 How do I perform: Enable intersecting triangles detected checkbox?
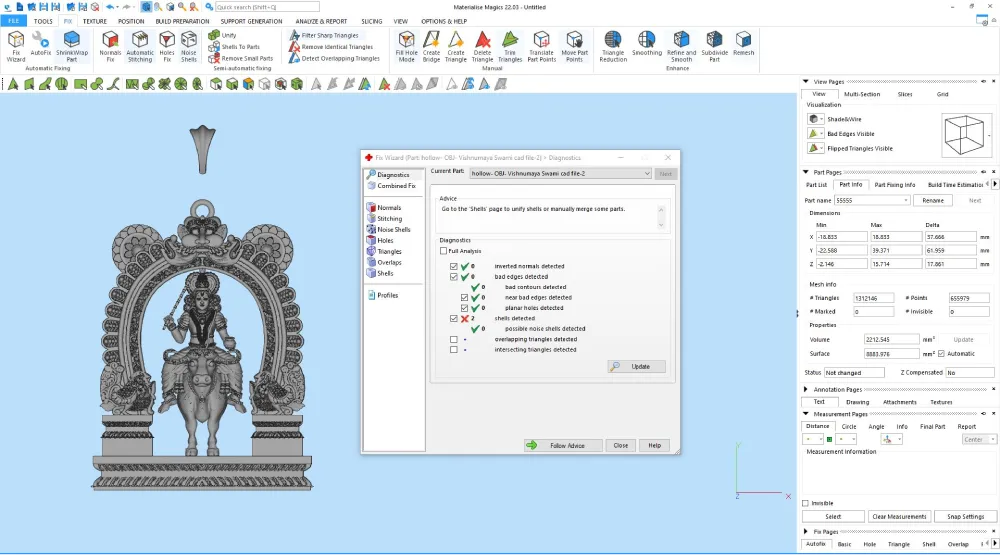453,350
